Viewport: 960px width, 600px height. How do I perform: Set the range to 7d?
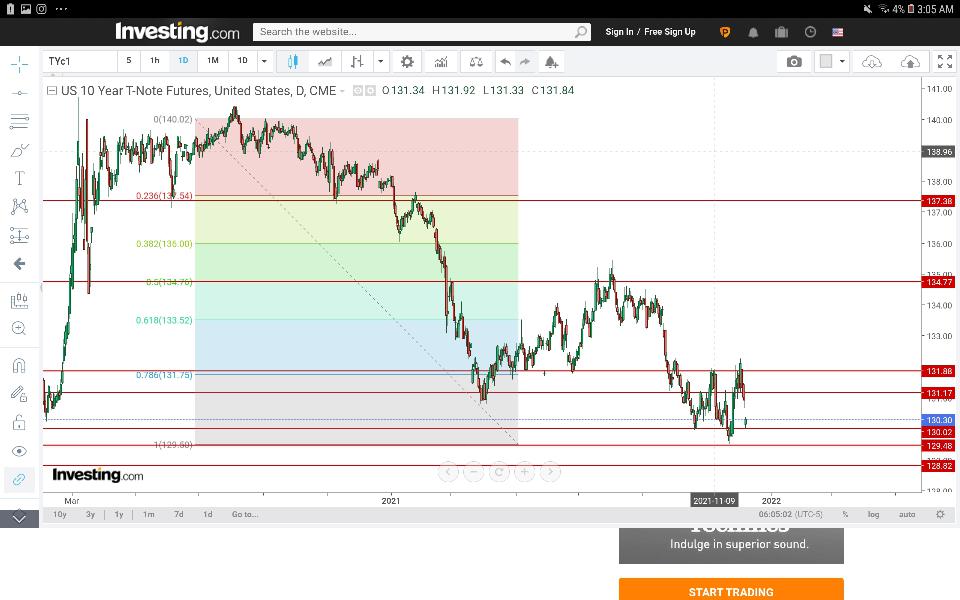pyautogui.click(x=178, y=514)
